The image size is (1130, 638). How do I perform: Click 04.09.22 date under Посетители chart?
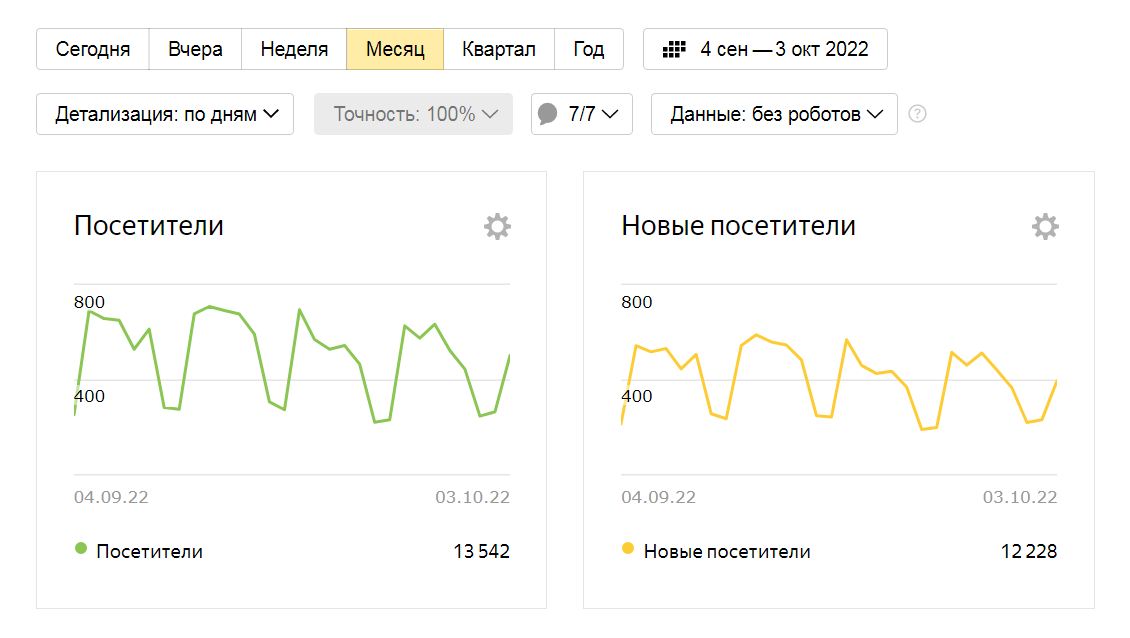click(111, 497)
